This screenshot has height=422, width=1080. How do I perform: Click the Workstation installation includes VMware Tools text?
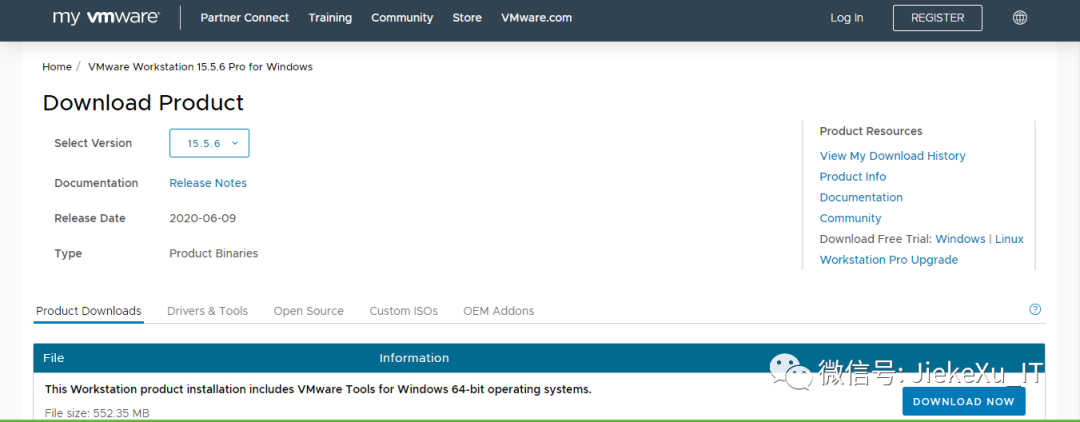(318, 389)
